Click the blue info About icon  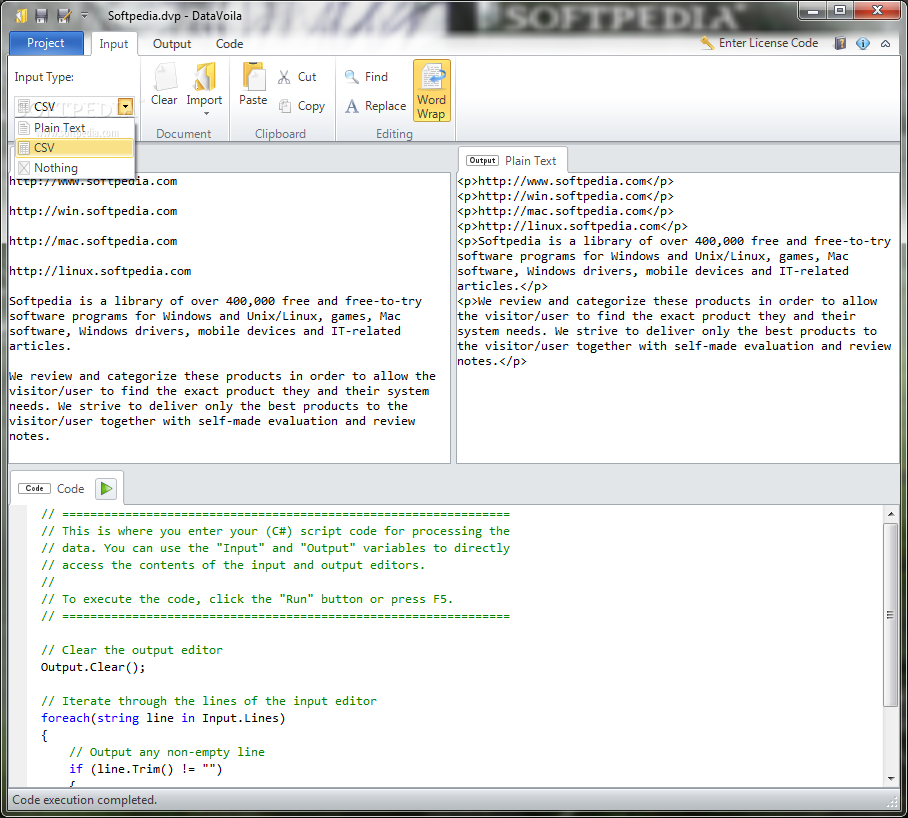(x=862, y=43)
